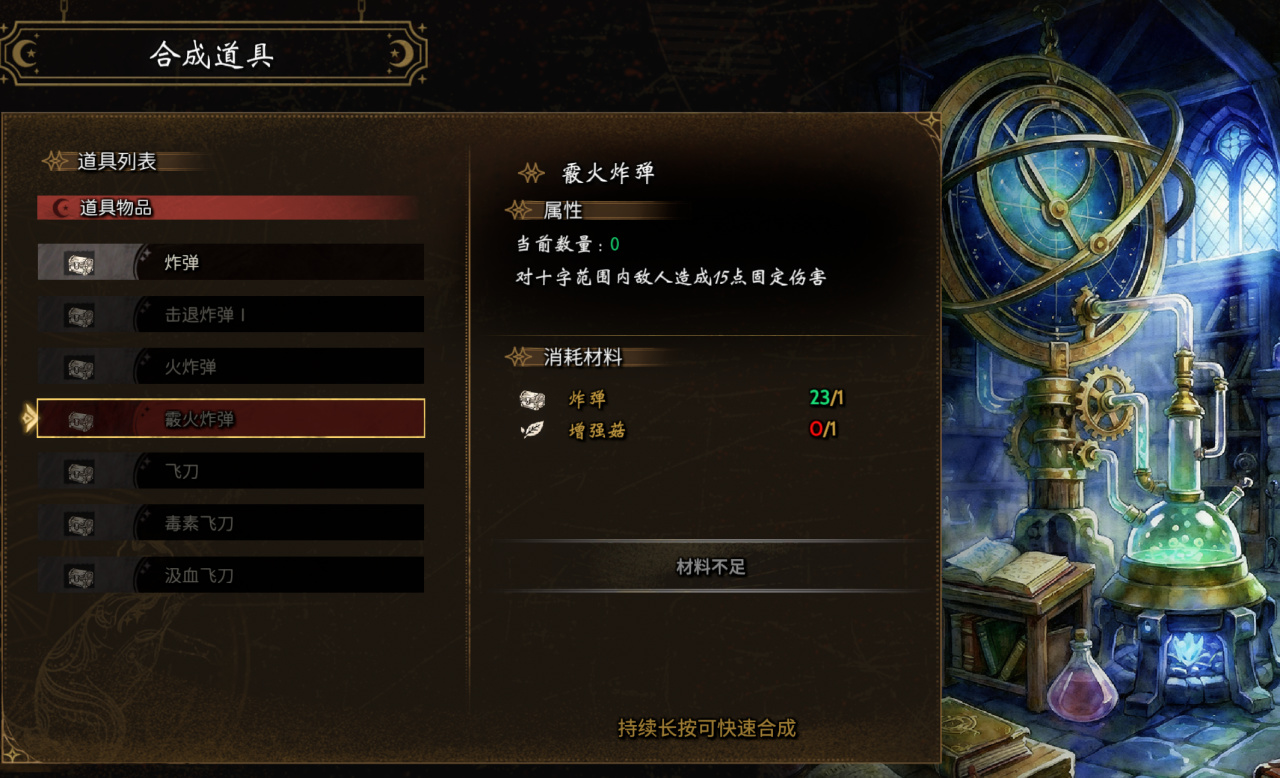Choose 汲血飞刀 from the list
Viewport: 1280px width, 778px height.
tap(231, 574)
